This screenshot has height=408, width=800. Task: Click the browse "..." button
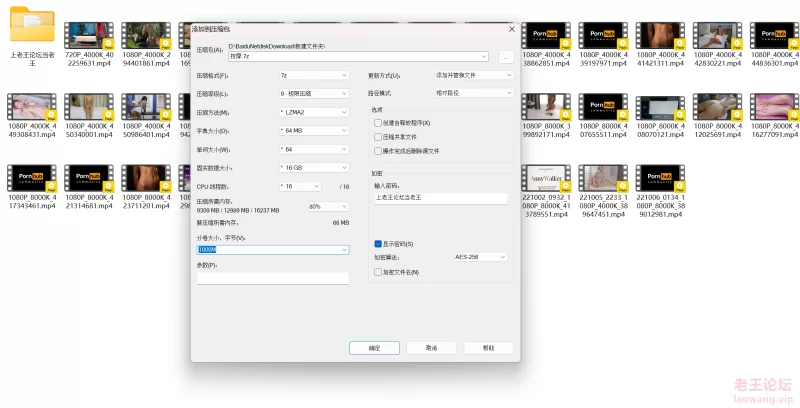[x=506, y=58]
